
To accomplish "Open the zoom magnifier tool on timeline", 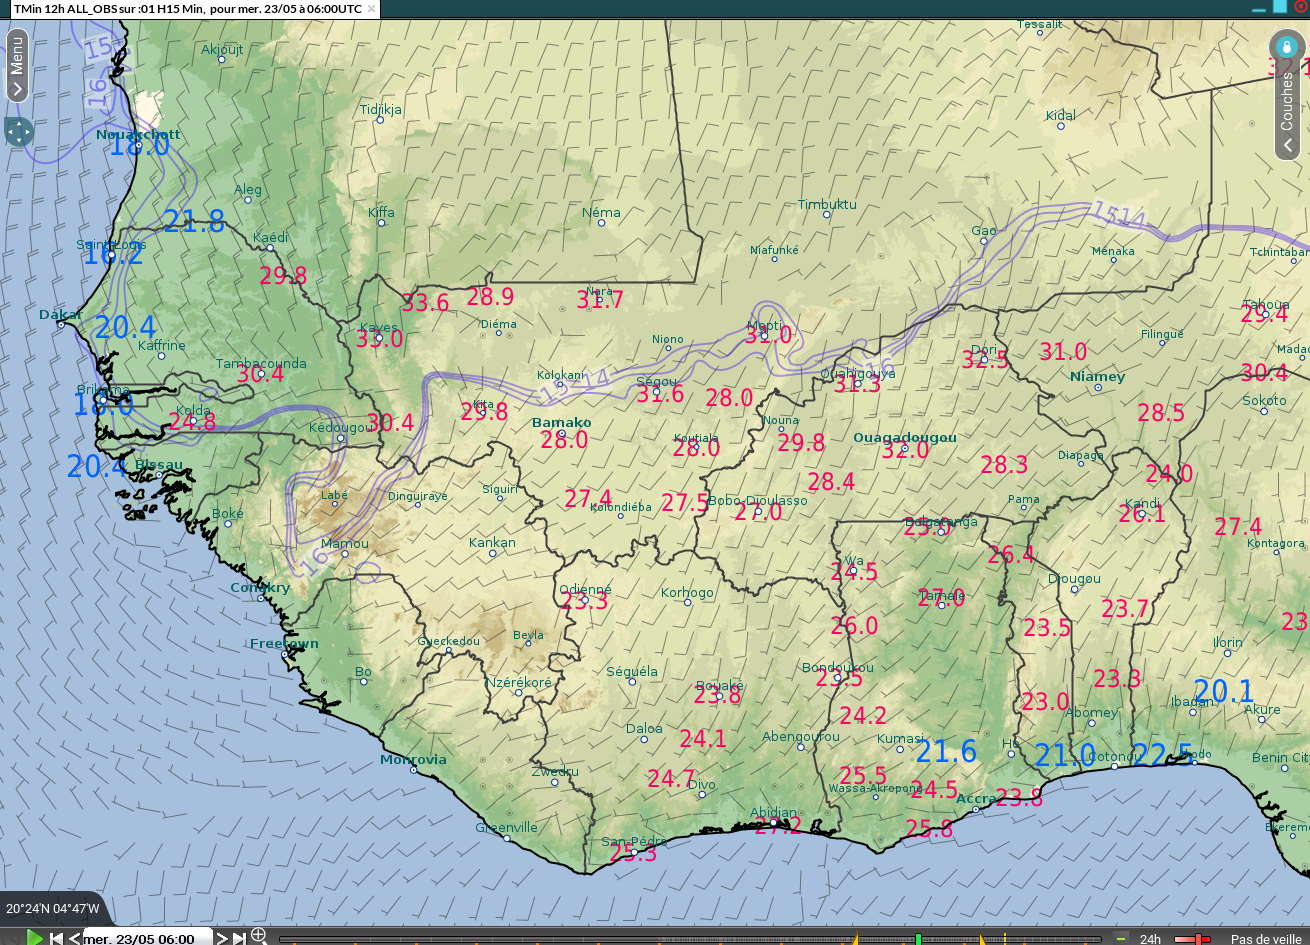I will (258, 936).
